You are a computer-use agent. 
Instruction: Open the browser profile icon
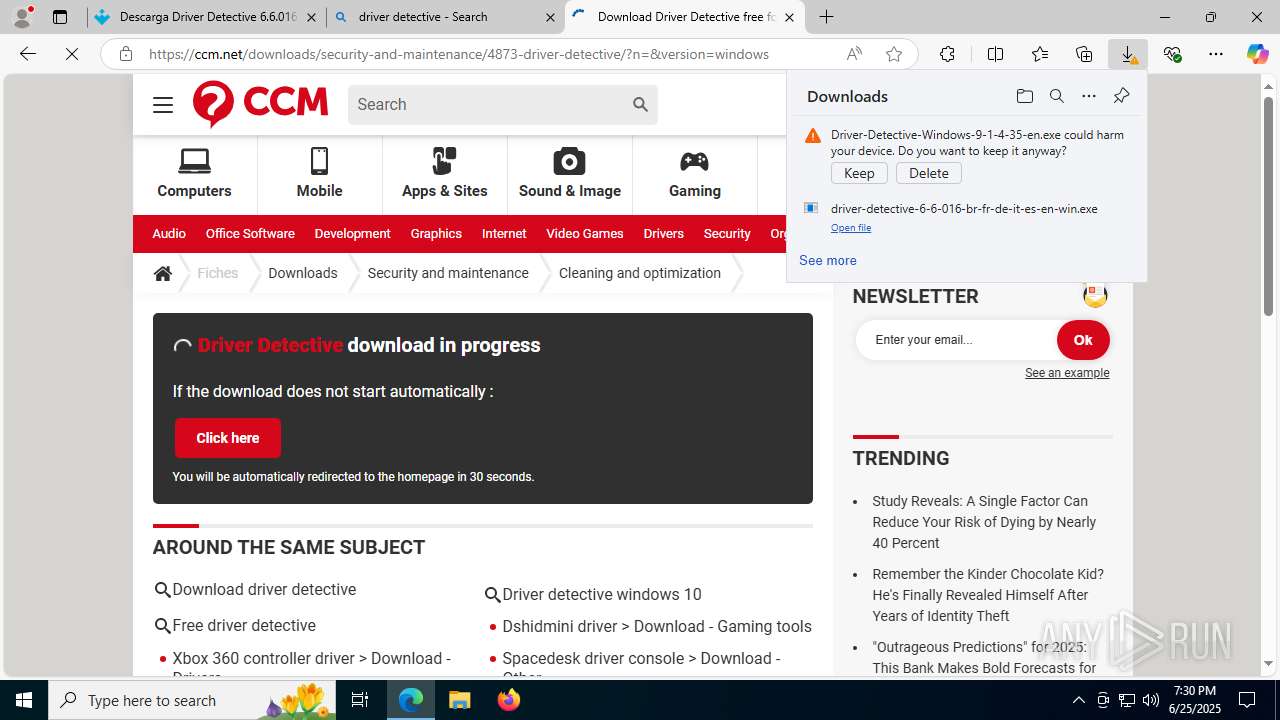22,17
